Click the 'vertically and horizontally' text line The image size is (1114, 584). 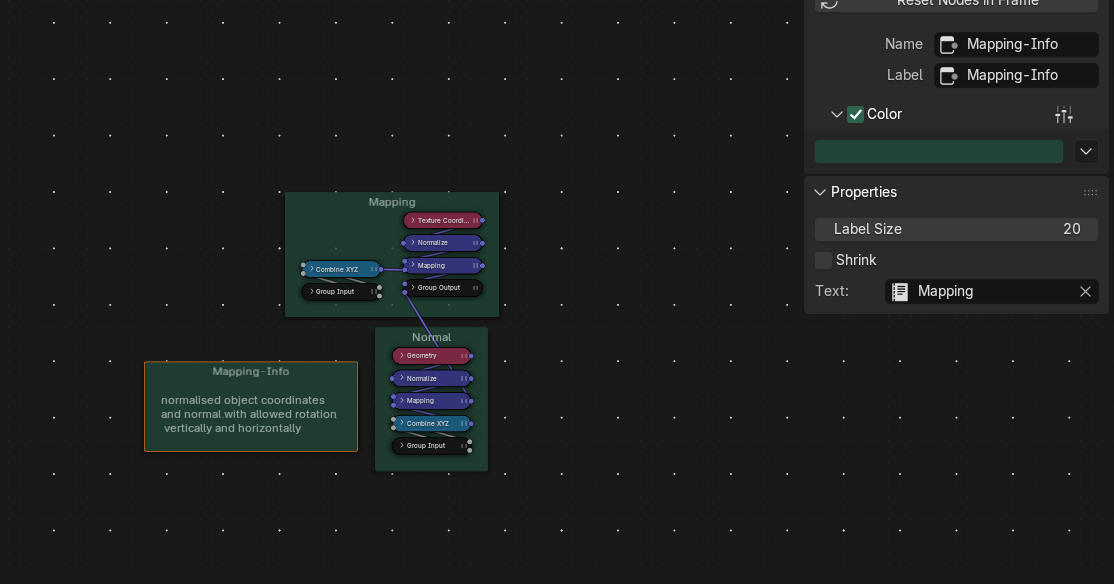pyautogui.click(x=232, y=428)
